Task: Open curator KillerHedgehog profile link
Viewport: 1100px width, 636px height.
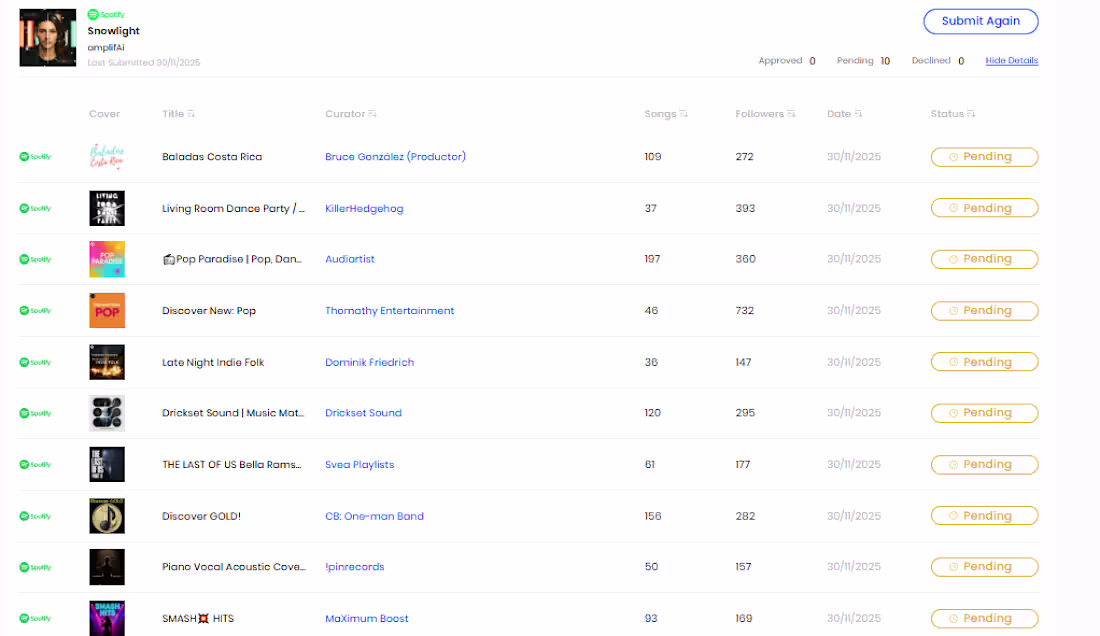Action: pos(364,208)
